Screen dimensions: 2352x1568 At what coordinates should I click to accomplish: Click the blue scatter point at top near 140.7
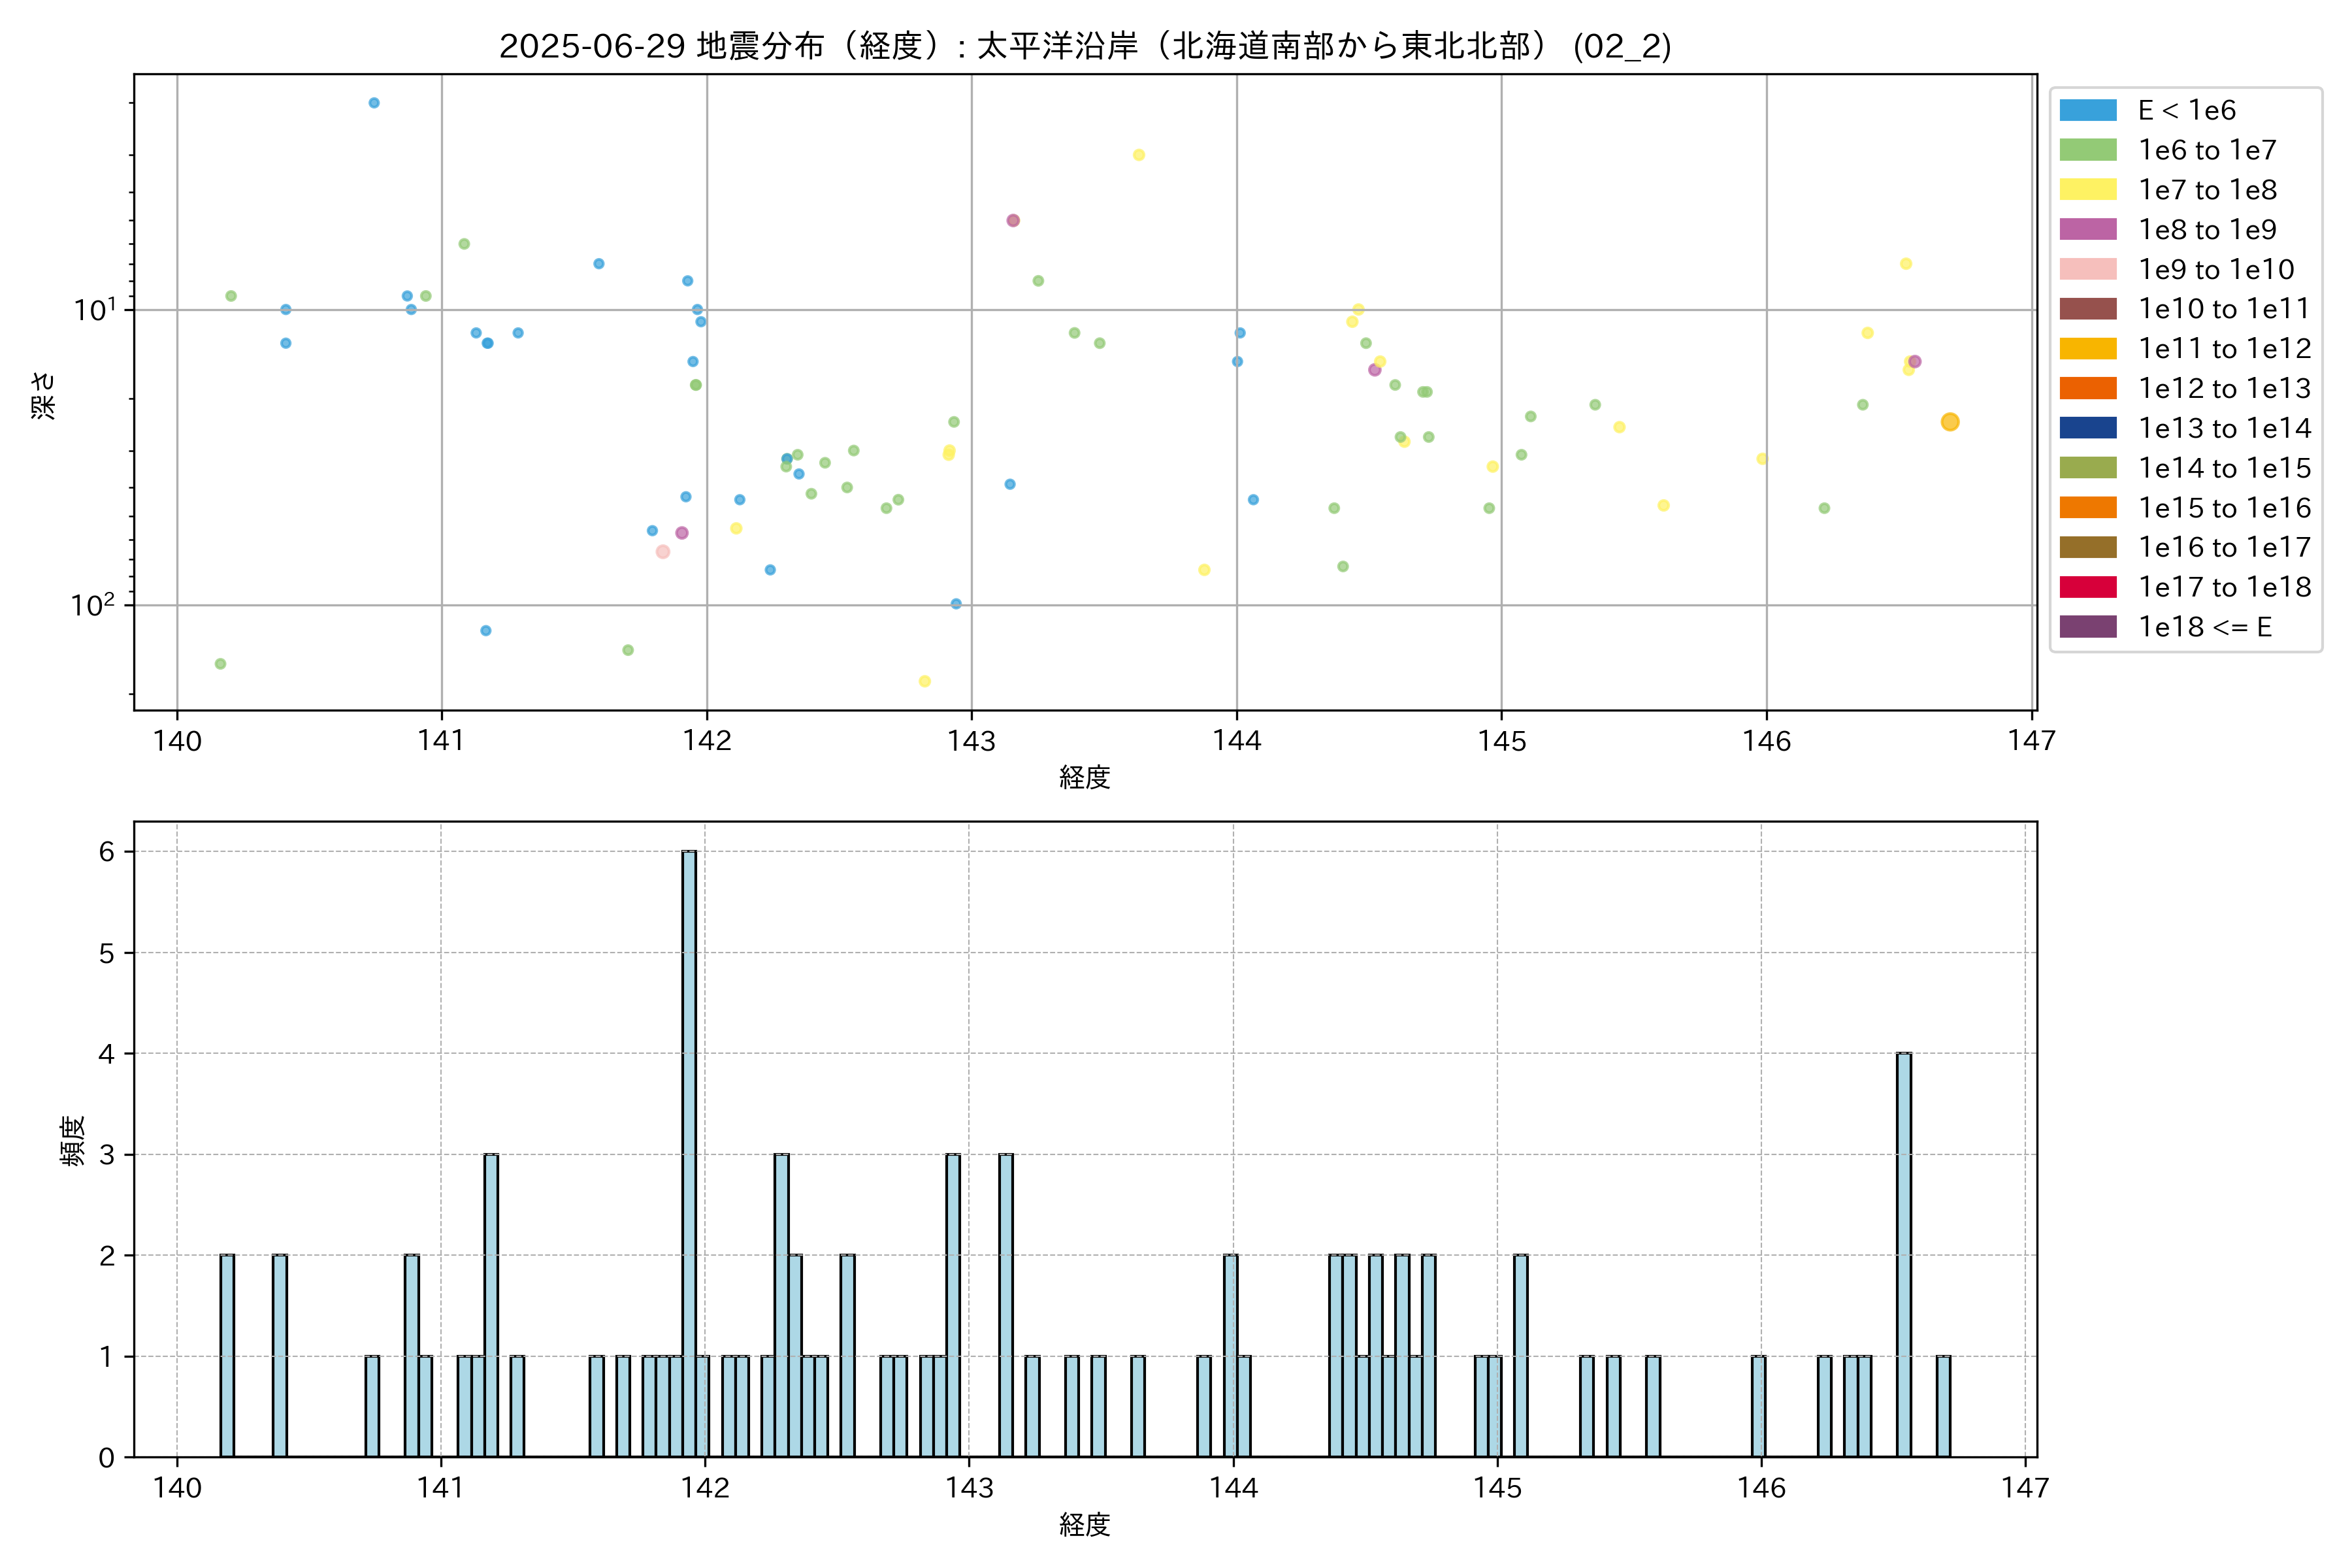click(374, 103)
